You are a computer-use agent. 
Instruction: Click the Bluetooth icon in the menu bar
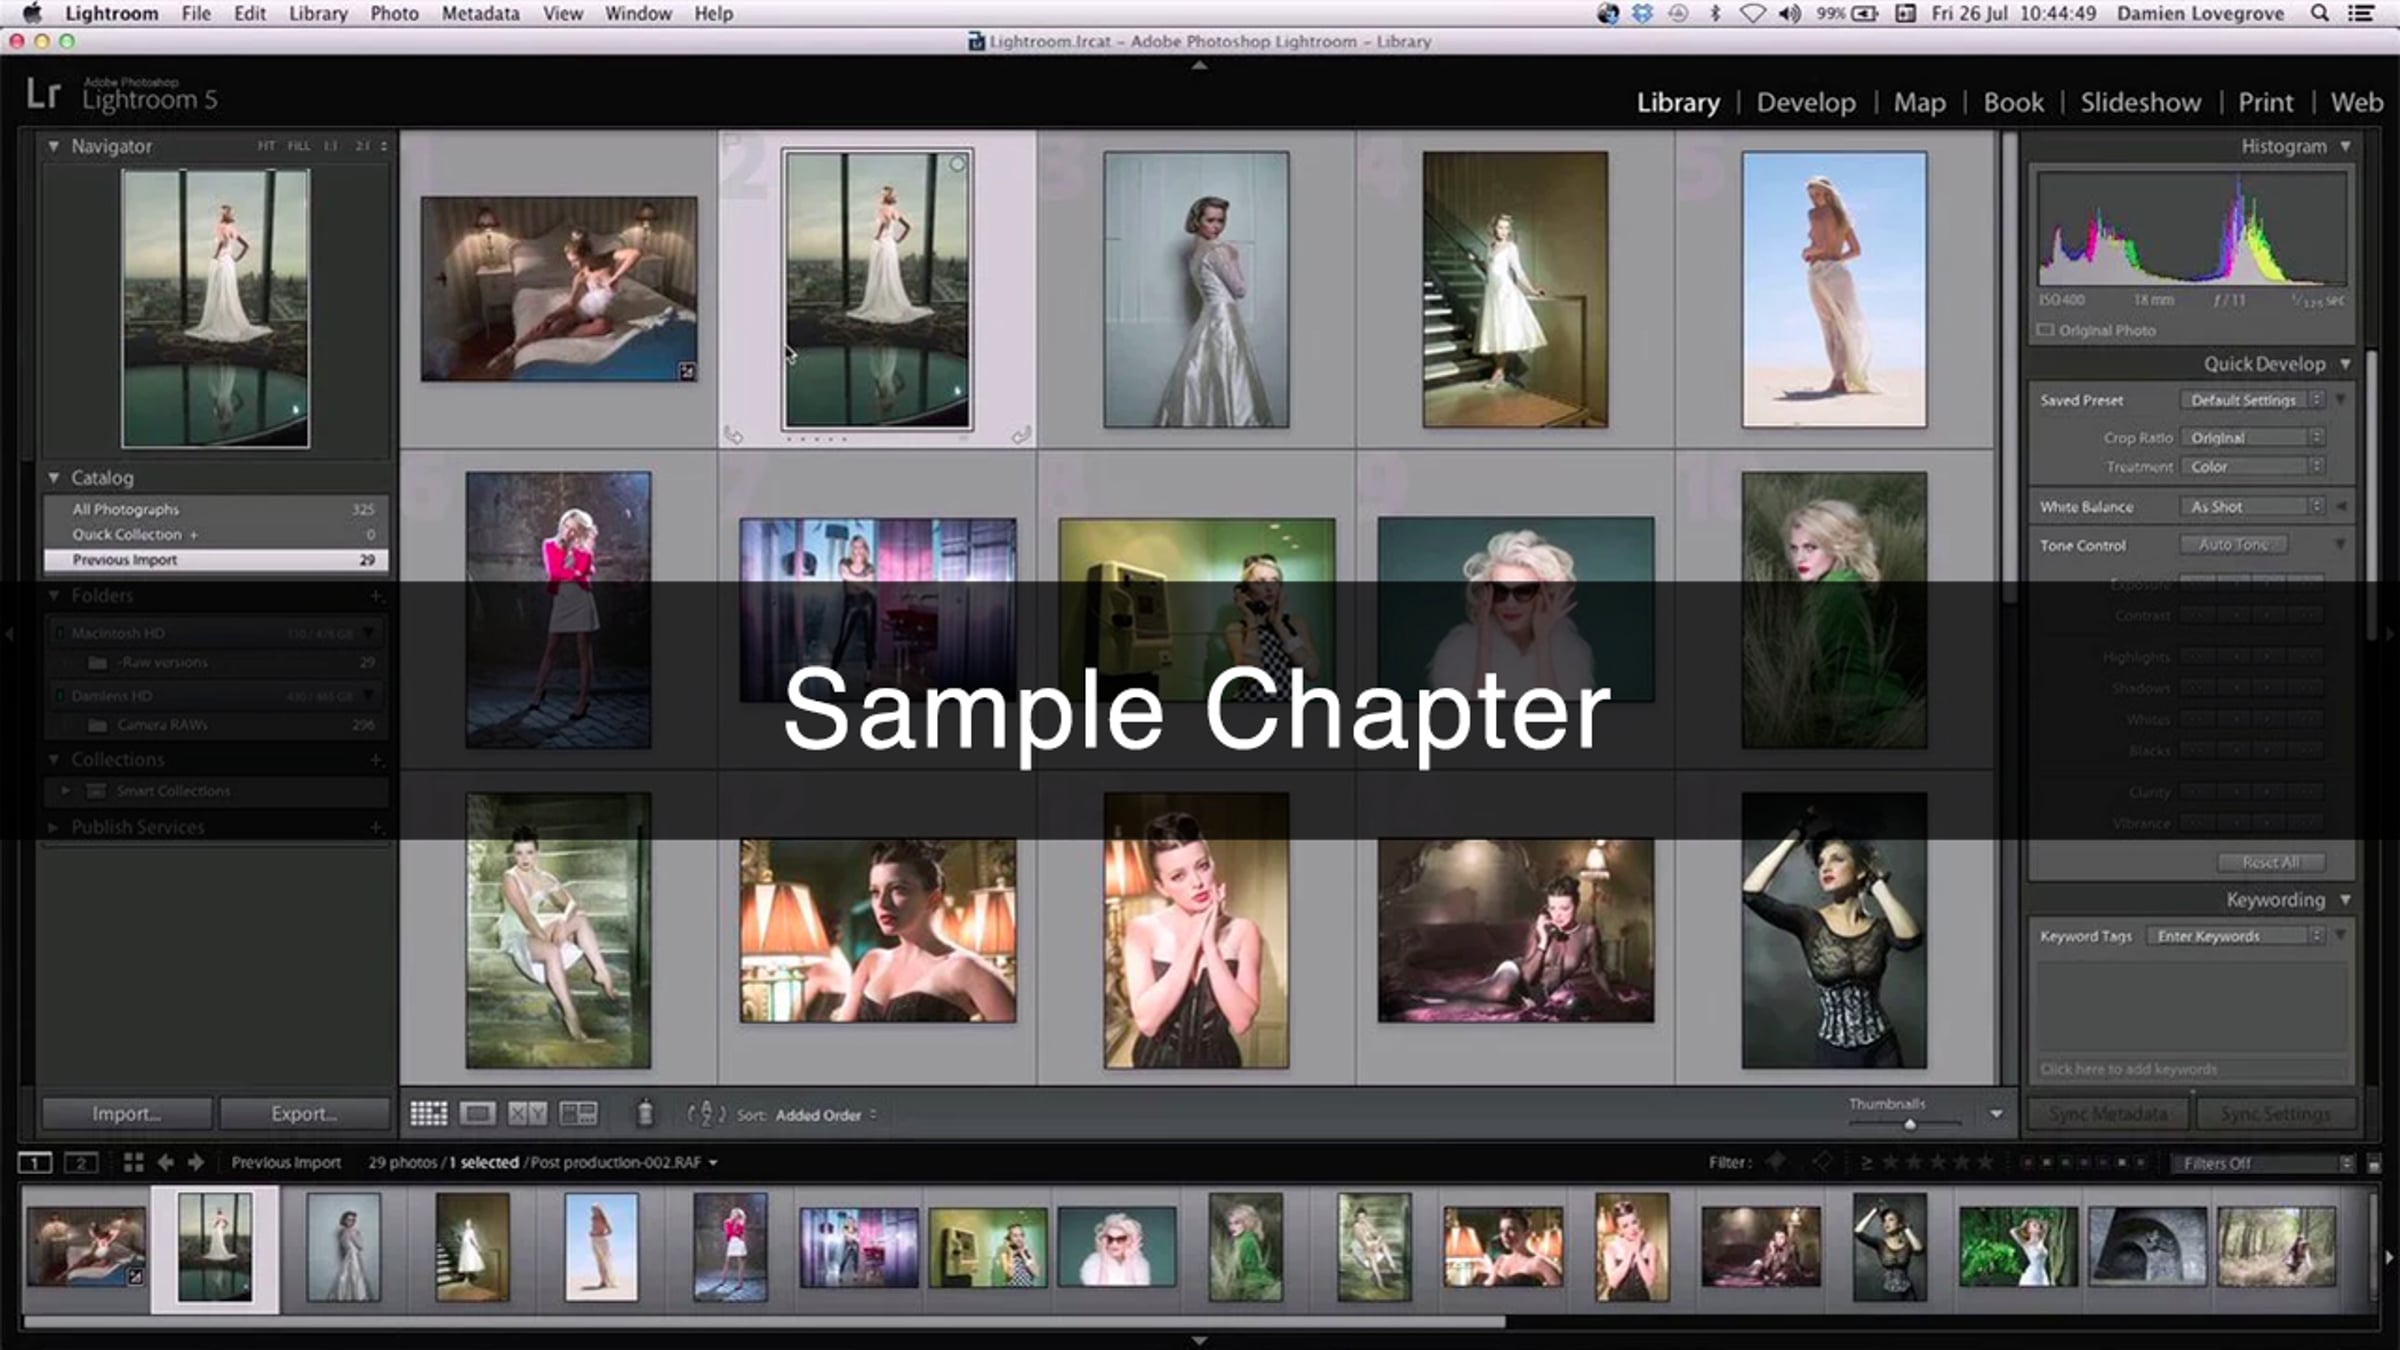1715,14
